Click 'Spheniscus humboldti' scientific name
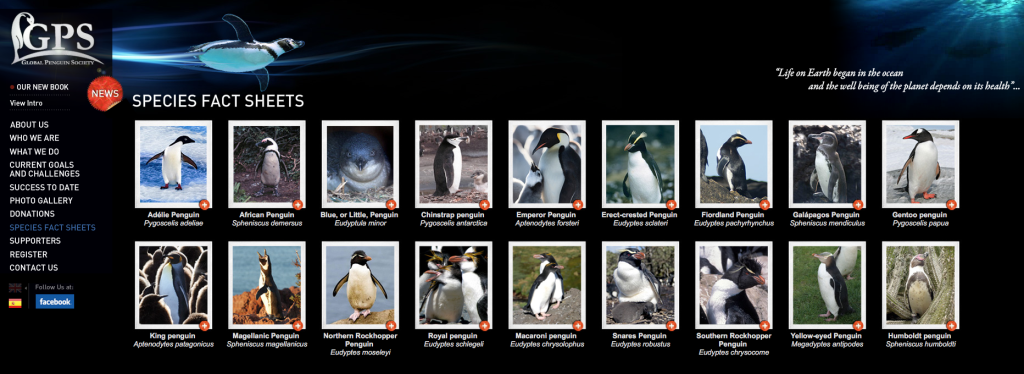This screenshot has width=1024, height=374. (920, 344)
